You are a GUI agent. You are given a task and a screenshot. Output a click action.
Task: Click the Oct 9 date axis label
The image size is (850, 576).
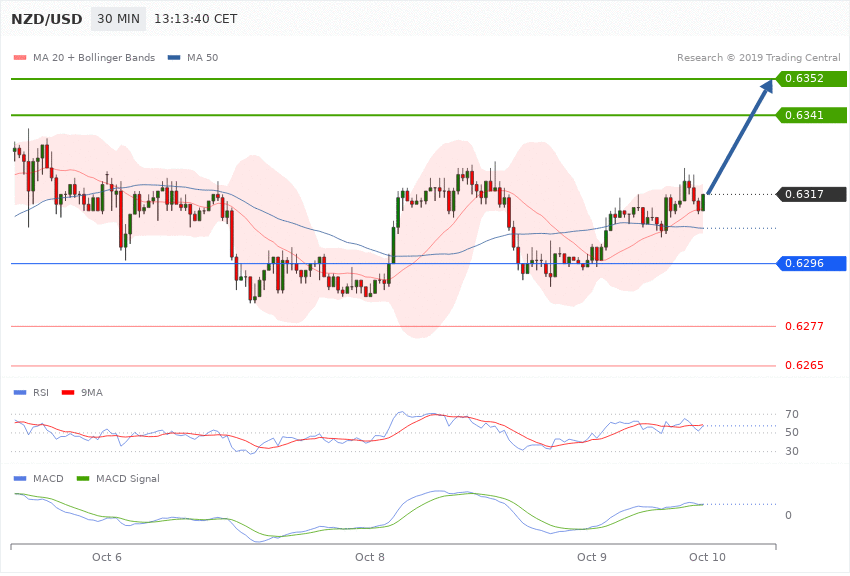(592, 557)
